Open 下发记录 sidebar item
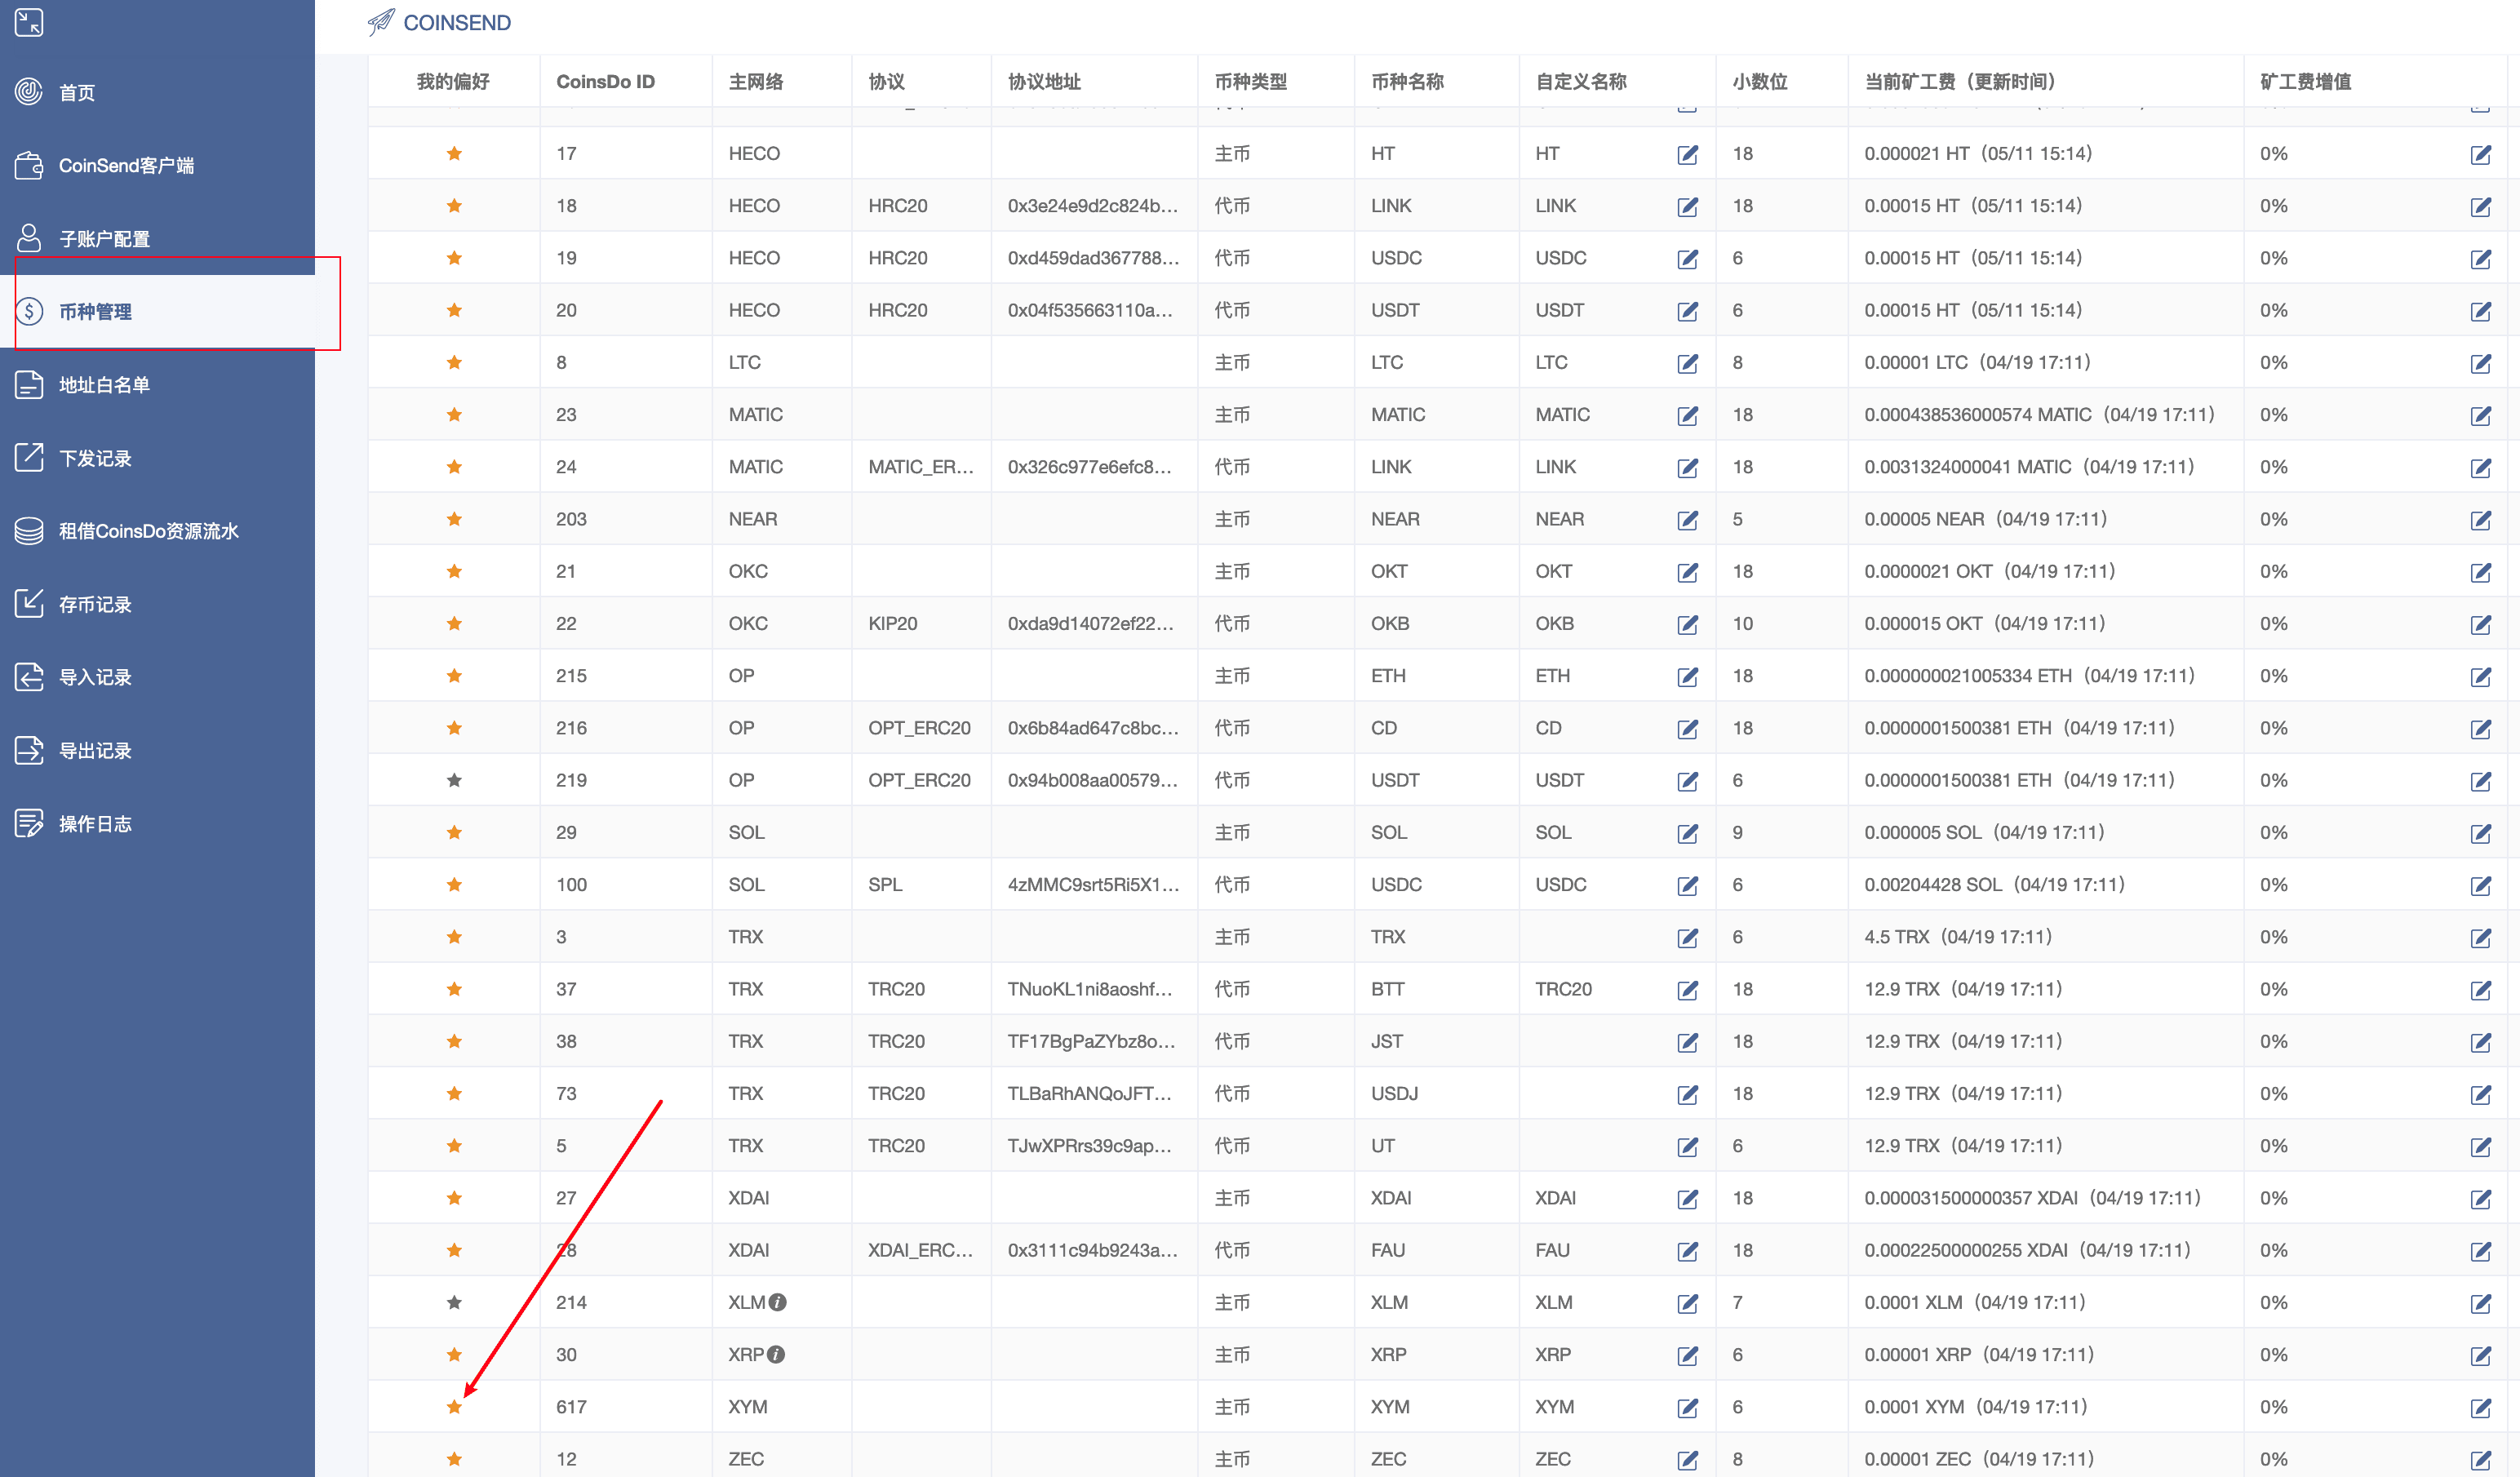Image resolution: width=2520 pixels, height=1477 pixels. click(x=95, y=458)
